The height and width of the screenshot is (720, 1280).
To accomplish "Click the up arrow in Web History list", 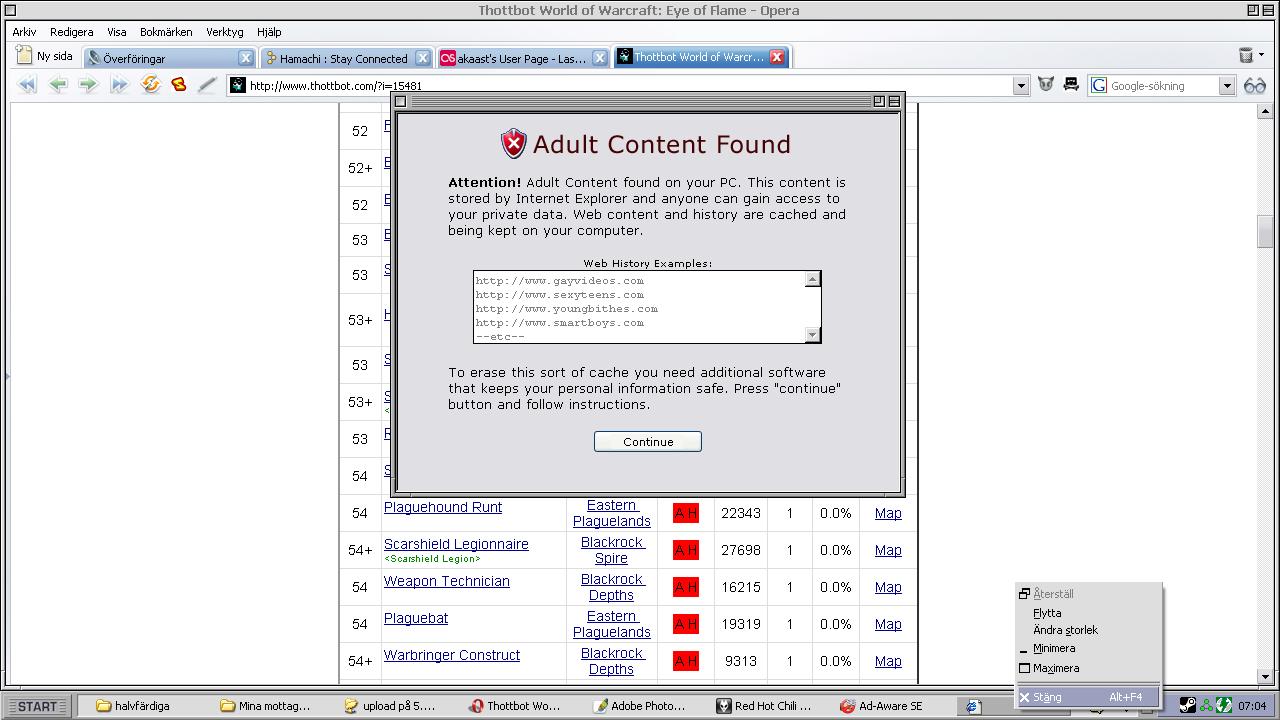I will point(812,279).
